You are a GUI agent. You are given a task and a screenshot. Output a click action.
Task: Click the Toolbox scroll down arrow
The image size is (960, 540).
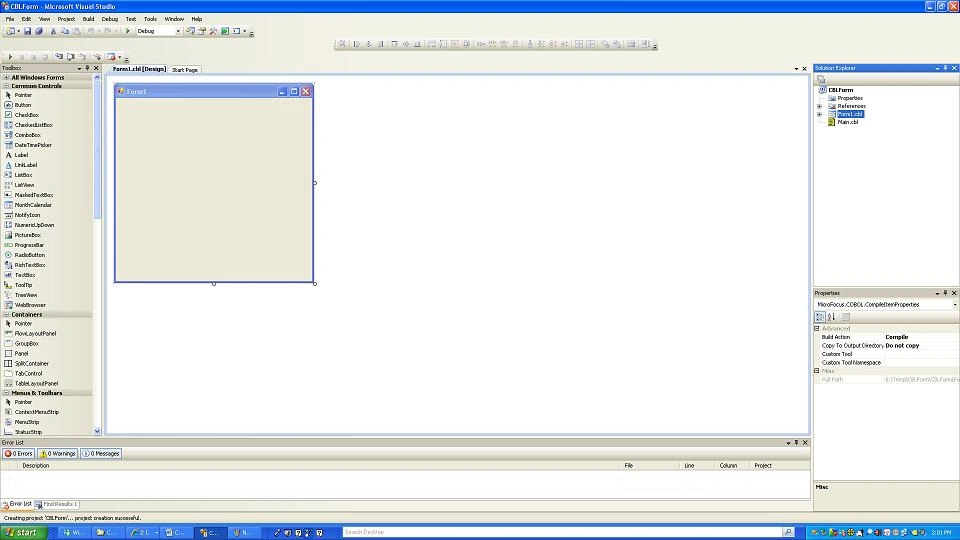pos(97,431)
